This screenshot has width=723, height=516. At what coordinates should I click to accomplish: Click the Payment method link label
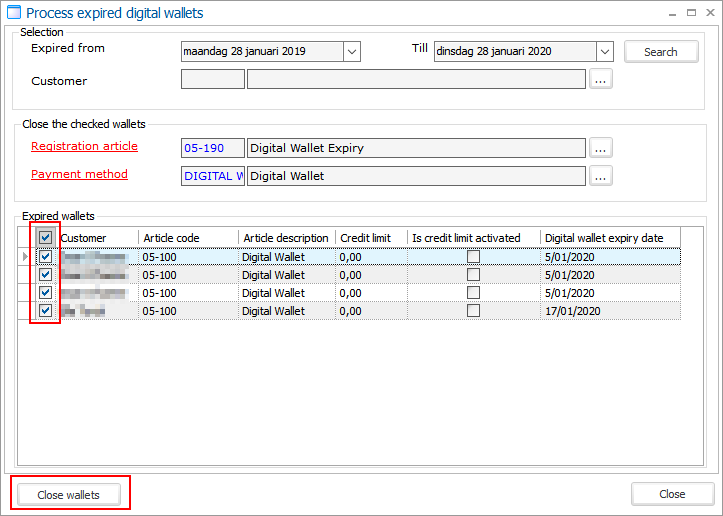(x=79, y=175)
